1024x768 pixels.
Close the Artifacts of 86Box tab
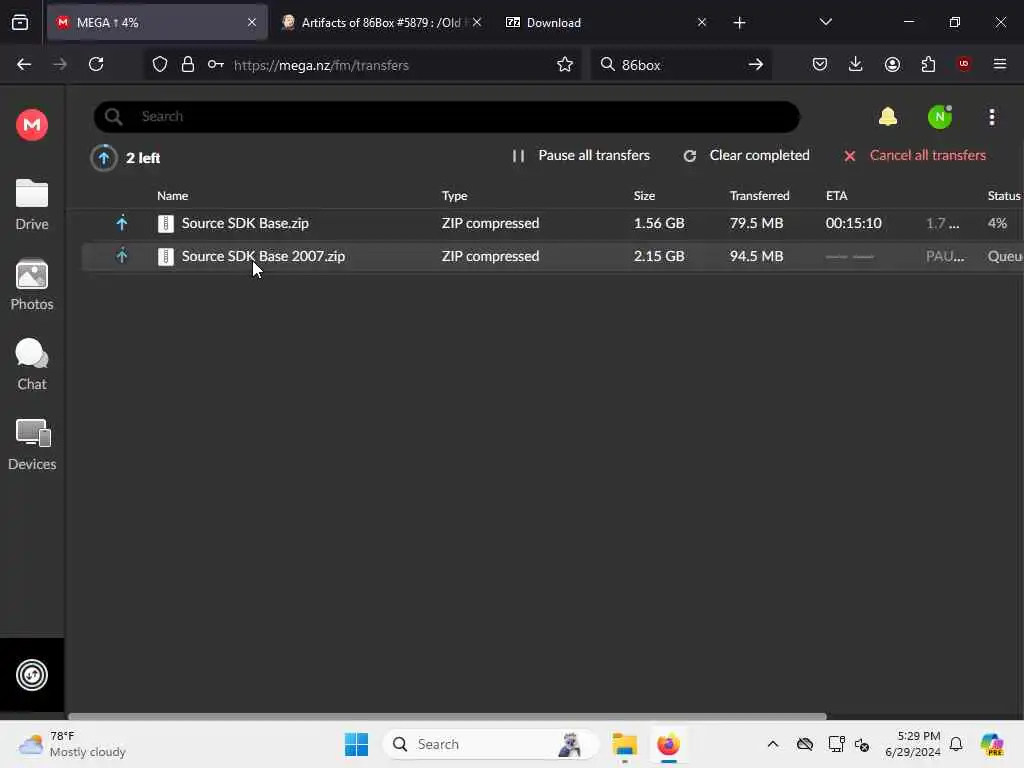click(x=477, y=22)
